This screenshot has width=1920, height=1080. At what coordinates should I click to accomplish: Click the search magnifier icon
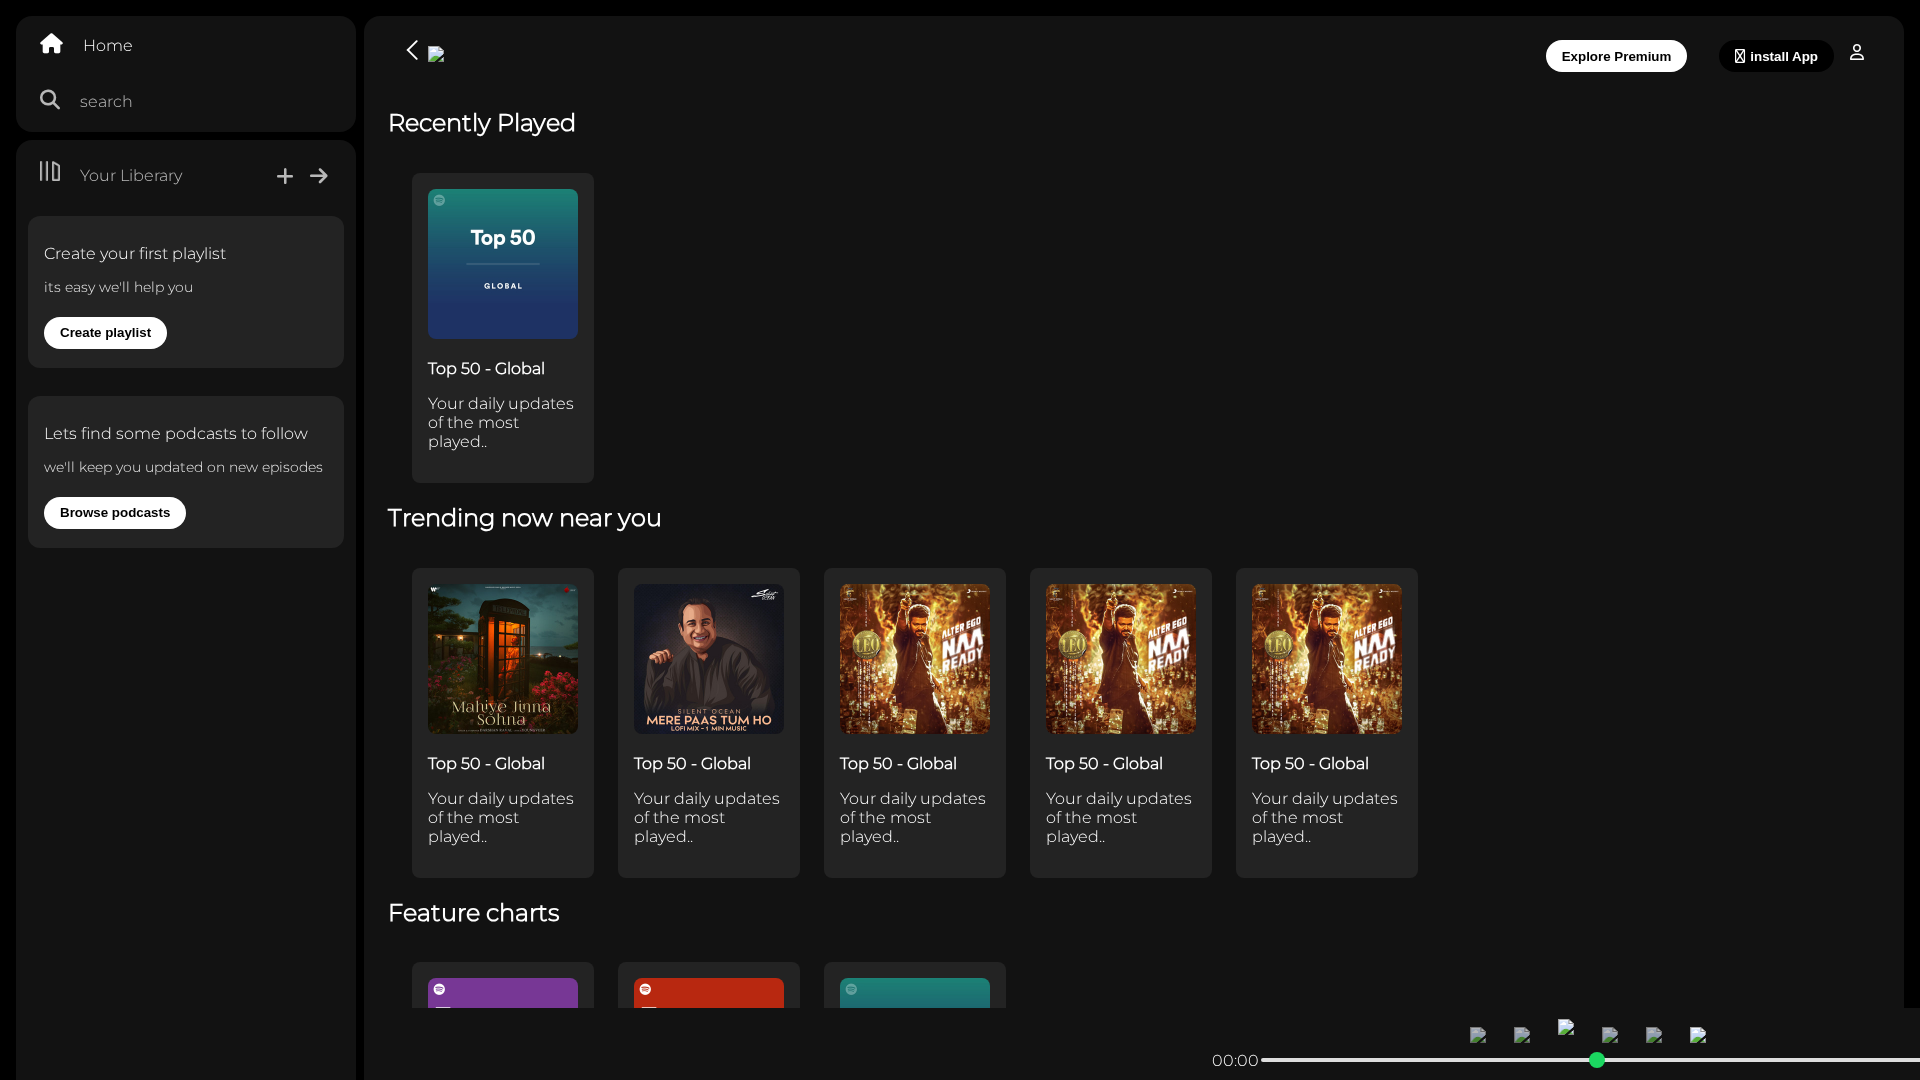click(50, 100)
